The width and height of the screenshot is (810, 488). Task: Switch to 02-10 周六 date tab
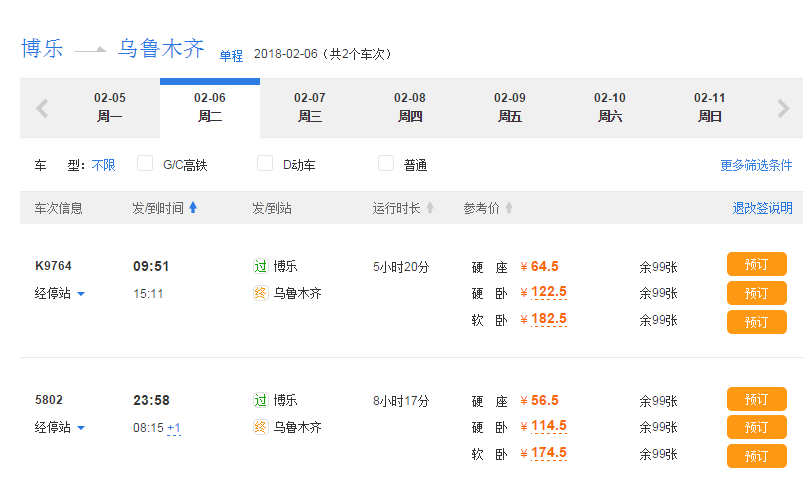click(610, 107)
